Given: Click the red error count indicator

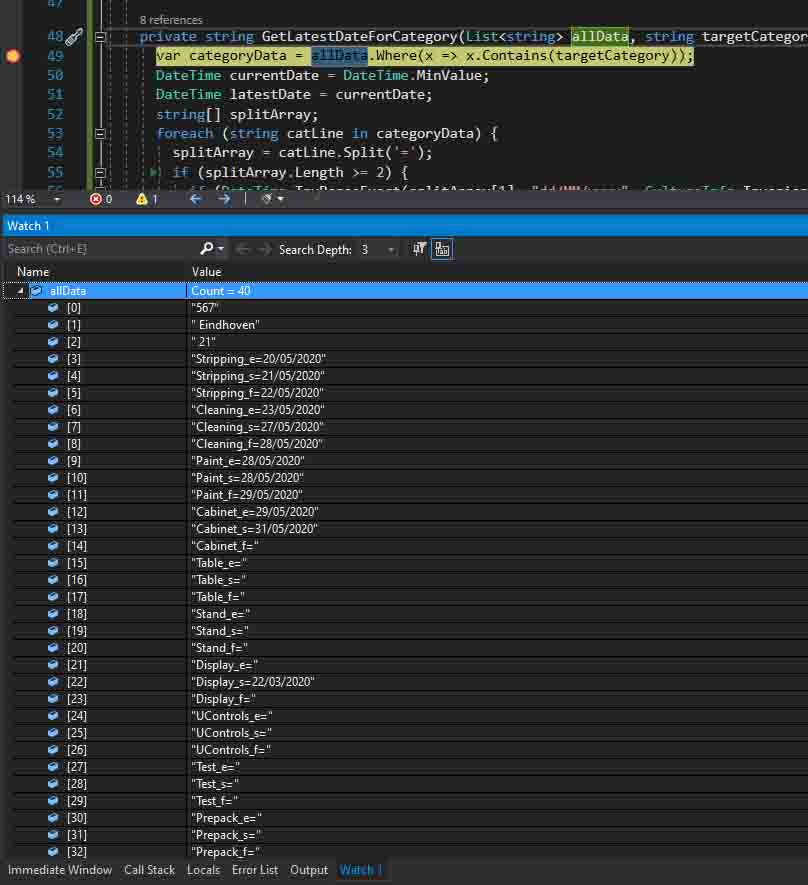Looking at the screenshot, I should point(101,199).
